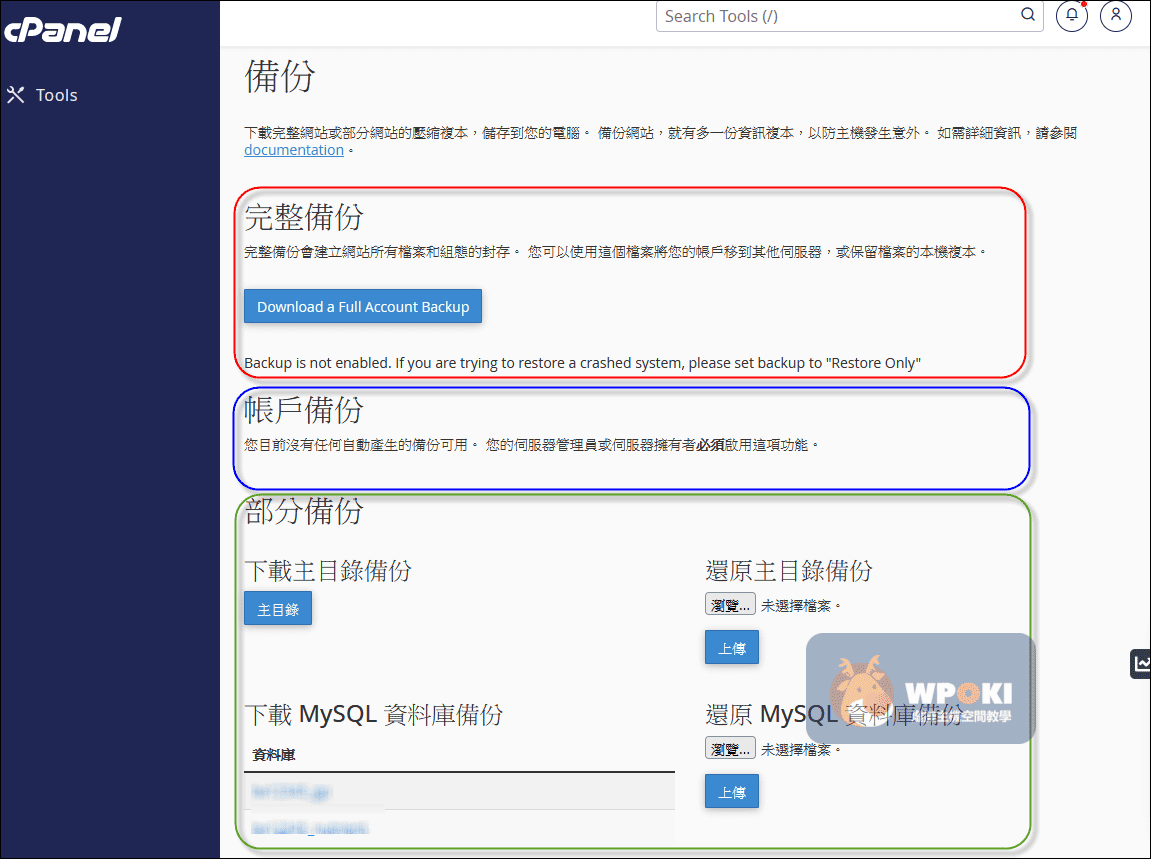Screen dimensions: 1151x859
Task: Click the 資料庫 column header
Action: (273, 754)
